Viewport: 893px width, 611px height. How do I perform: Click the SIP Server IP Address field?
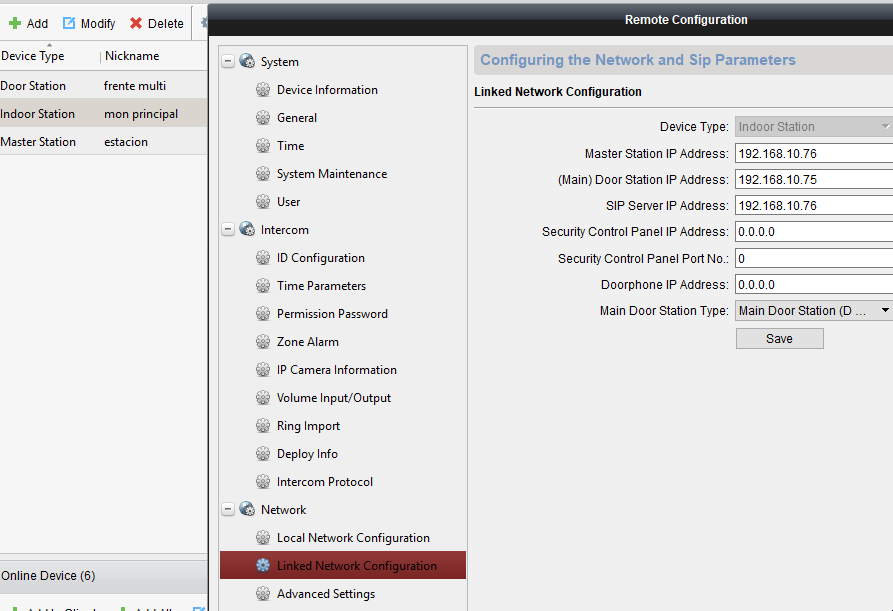coord(814,206)
